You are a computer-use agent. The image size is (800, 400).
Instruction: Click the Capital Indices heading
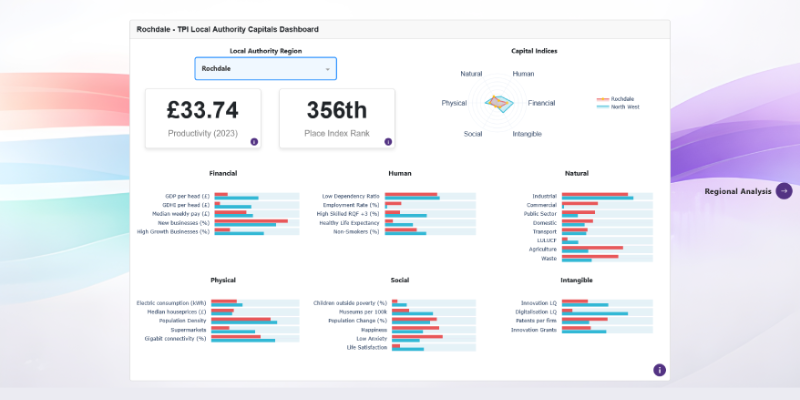tap(534, 51)
